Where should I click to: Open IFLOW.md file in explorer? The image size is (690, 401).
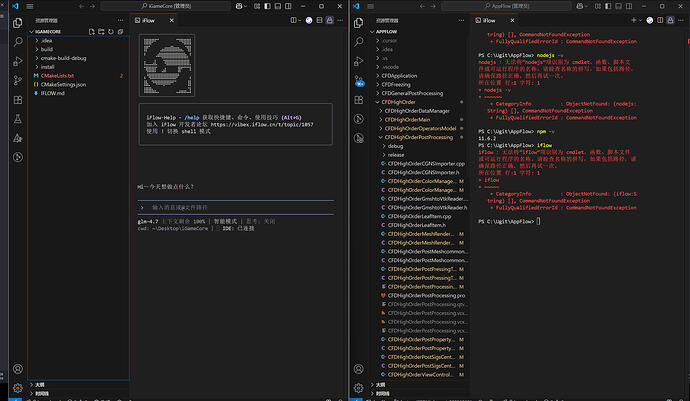[52, 93]
